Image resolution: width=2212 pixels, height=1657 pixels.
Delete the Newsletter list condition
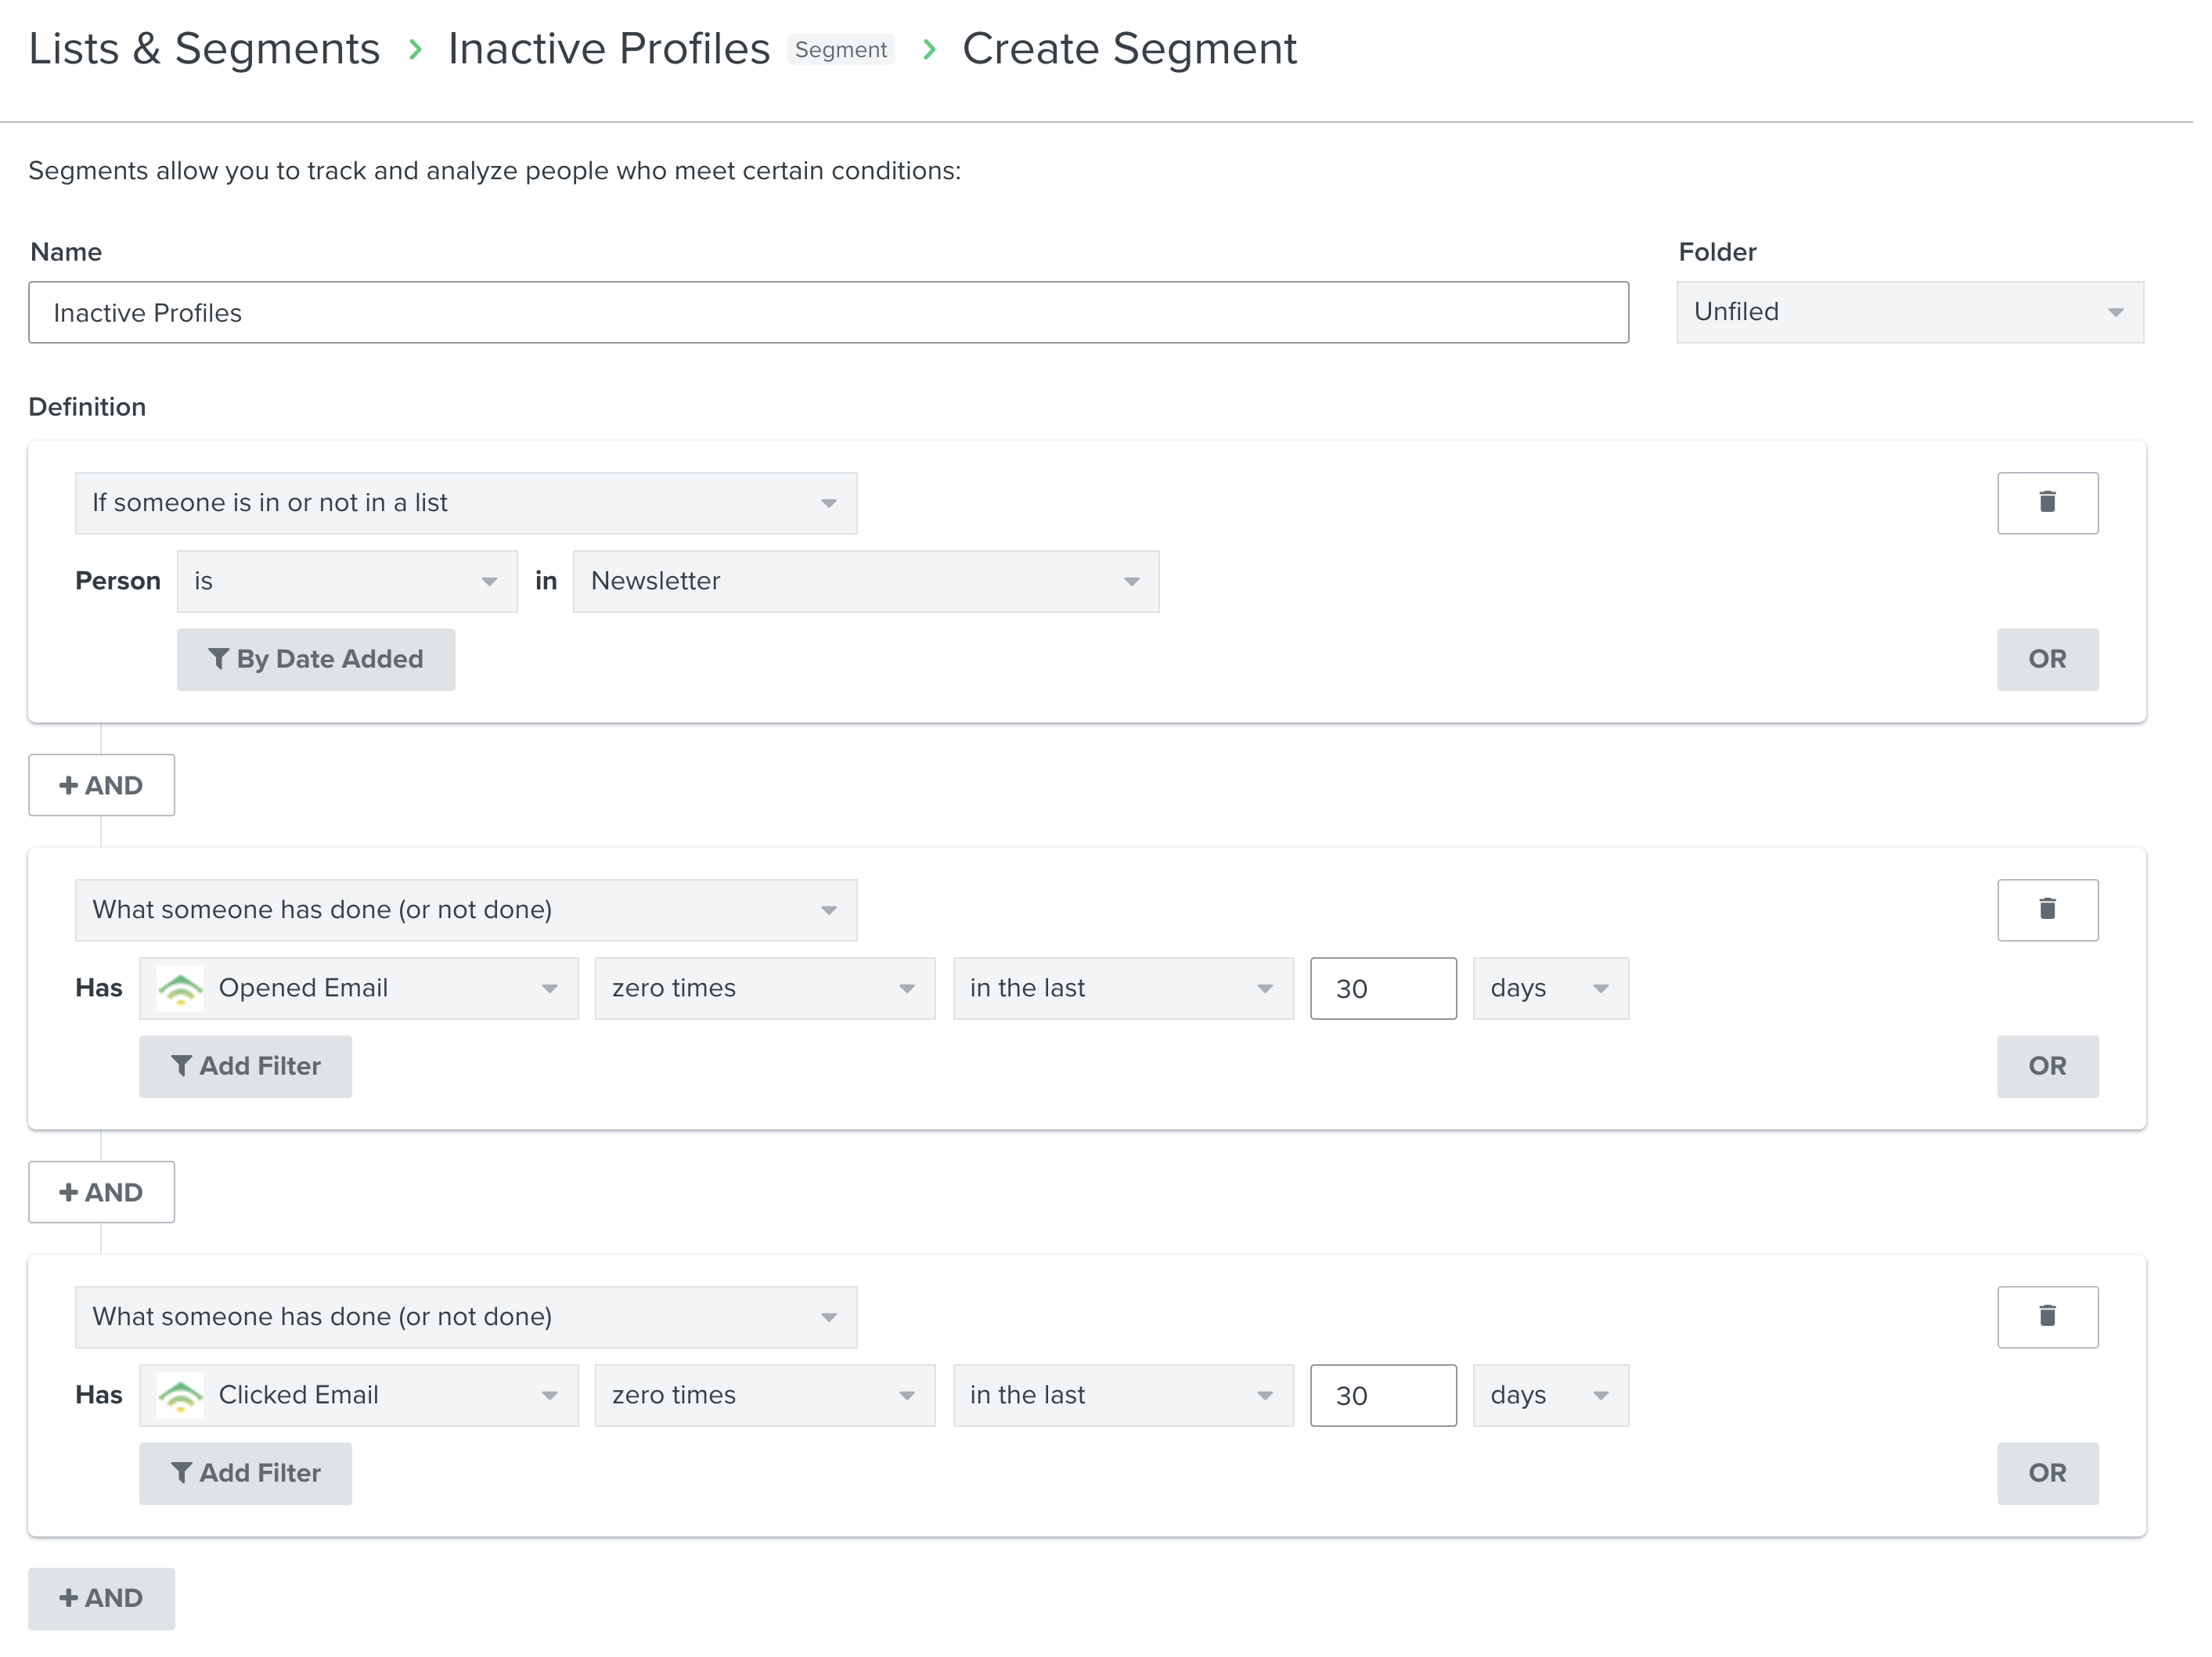pos(2048,503)
